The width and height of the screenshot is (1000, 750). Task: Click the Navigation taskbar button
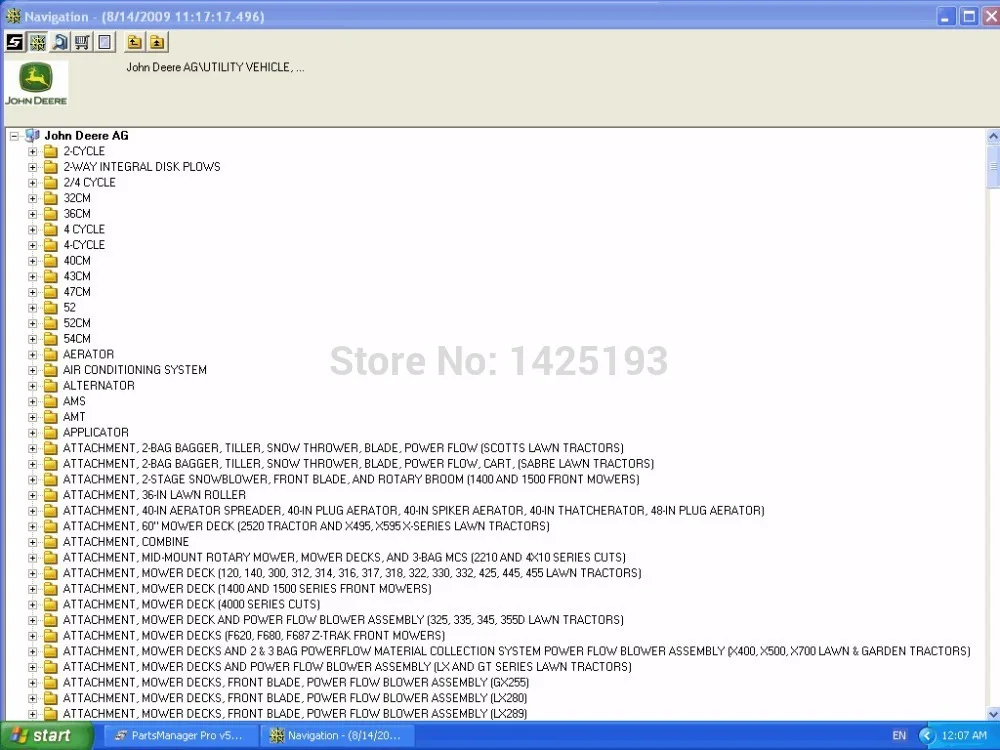tap(338, 735)
